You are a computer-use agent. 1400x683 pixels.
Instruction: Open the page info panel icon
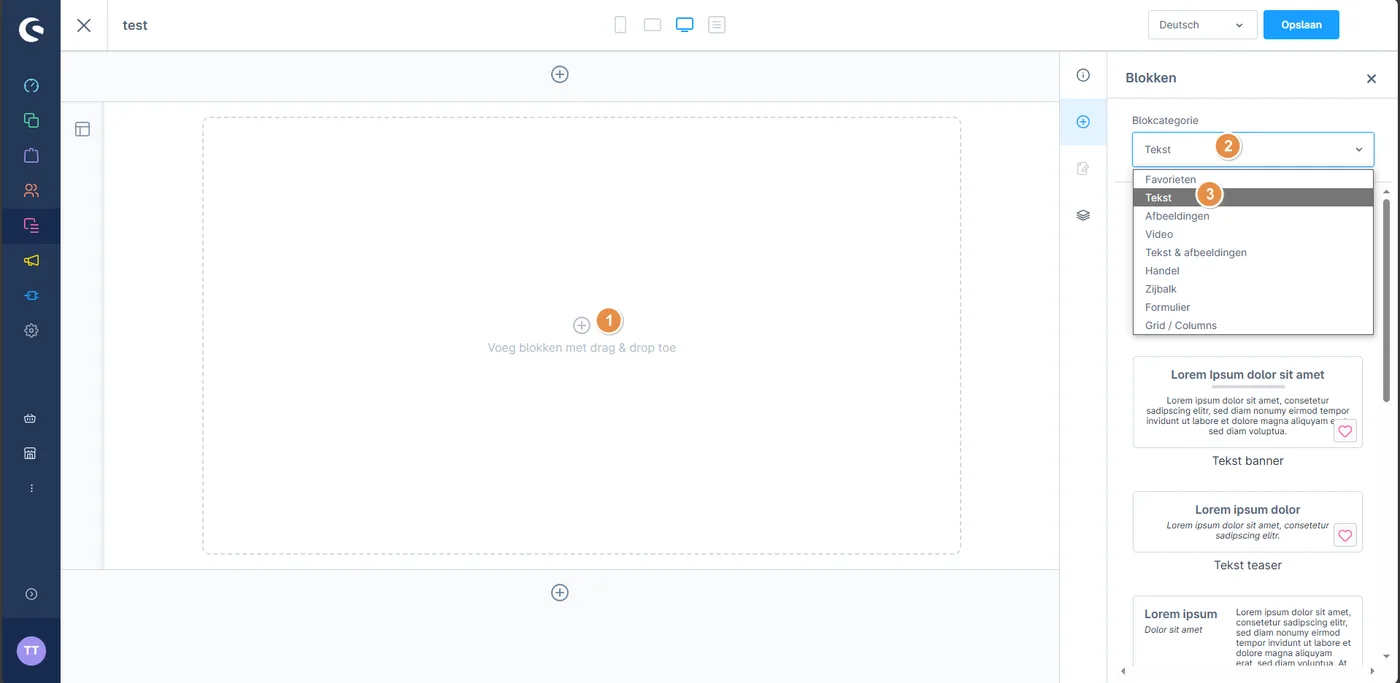coord(1083,75)
